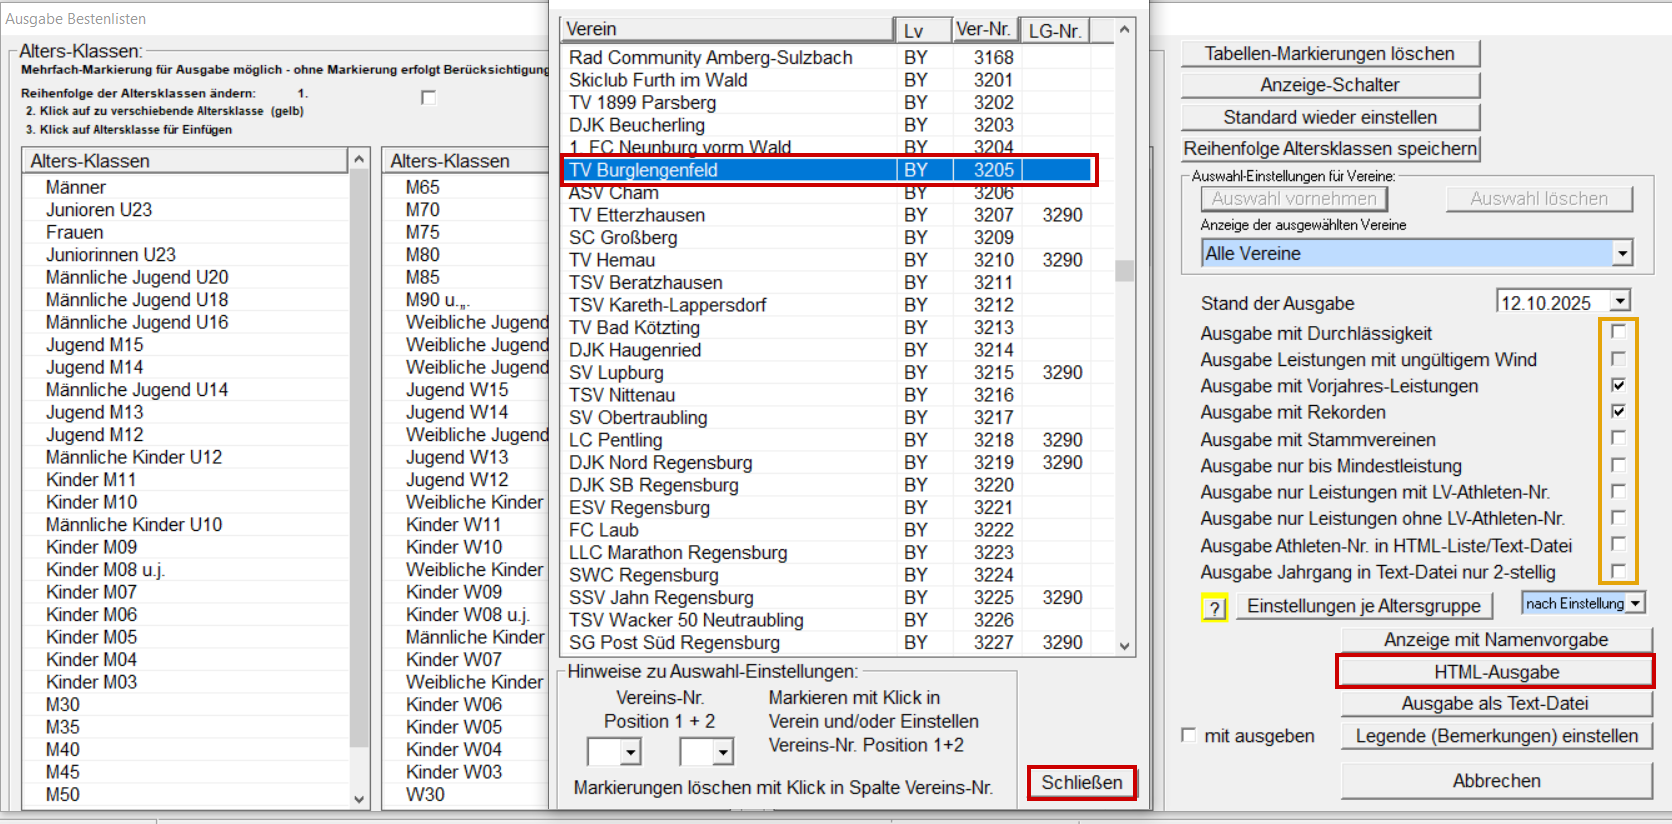Viewport: 1672px width, 824px height.
Task: Toggle Ausgabe mit Rekorden checkbox
Action: coord(1618,411)
